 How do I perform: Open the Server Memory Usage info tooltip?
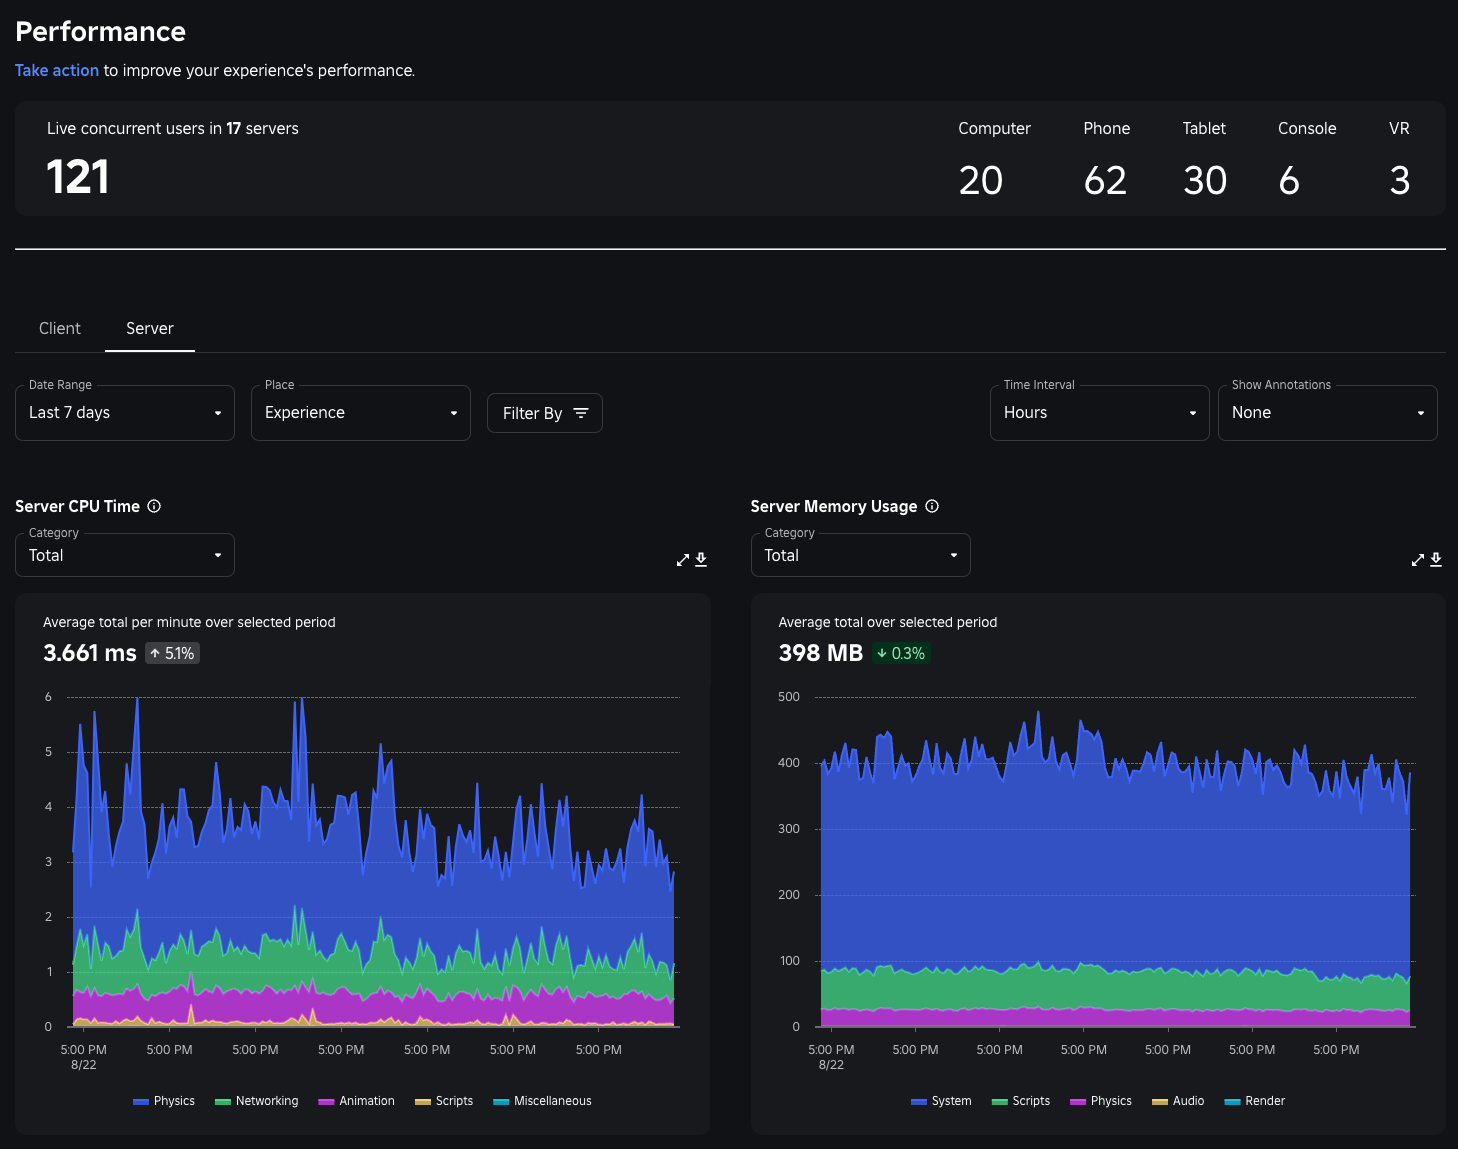932,506
